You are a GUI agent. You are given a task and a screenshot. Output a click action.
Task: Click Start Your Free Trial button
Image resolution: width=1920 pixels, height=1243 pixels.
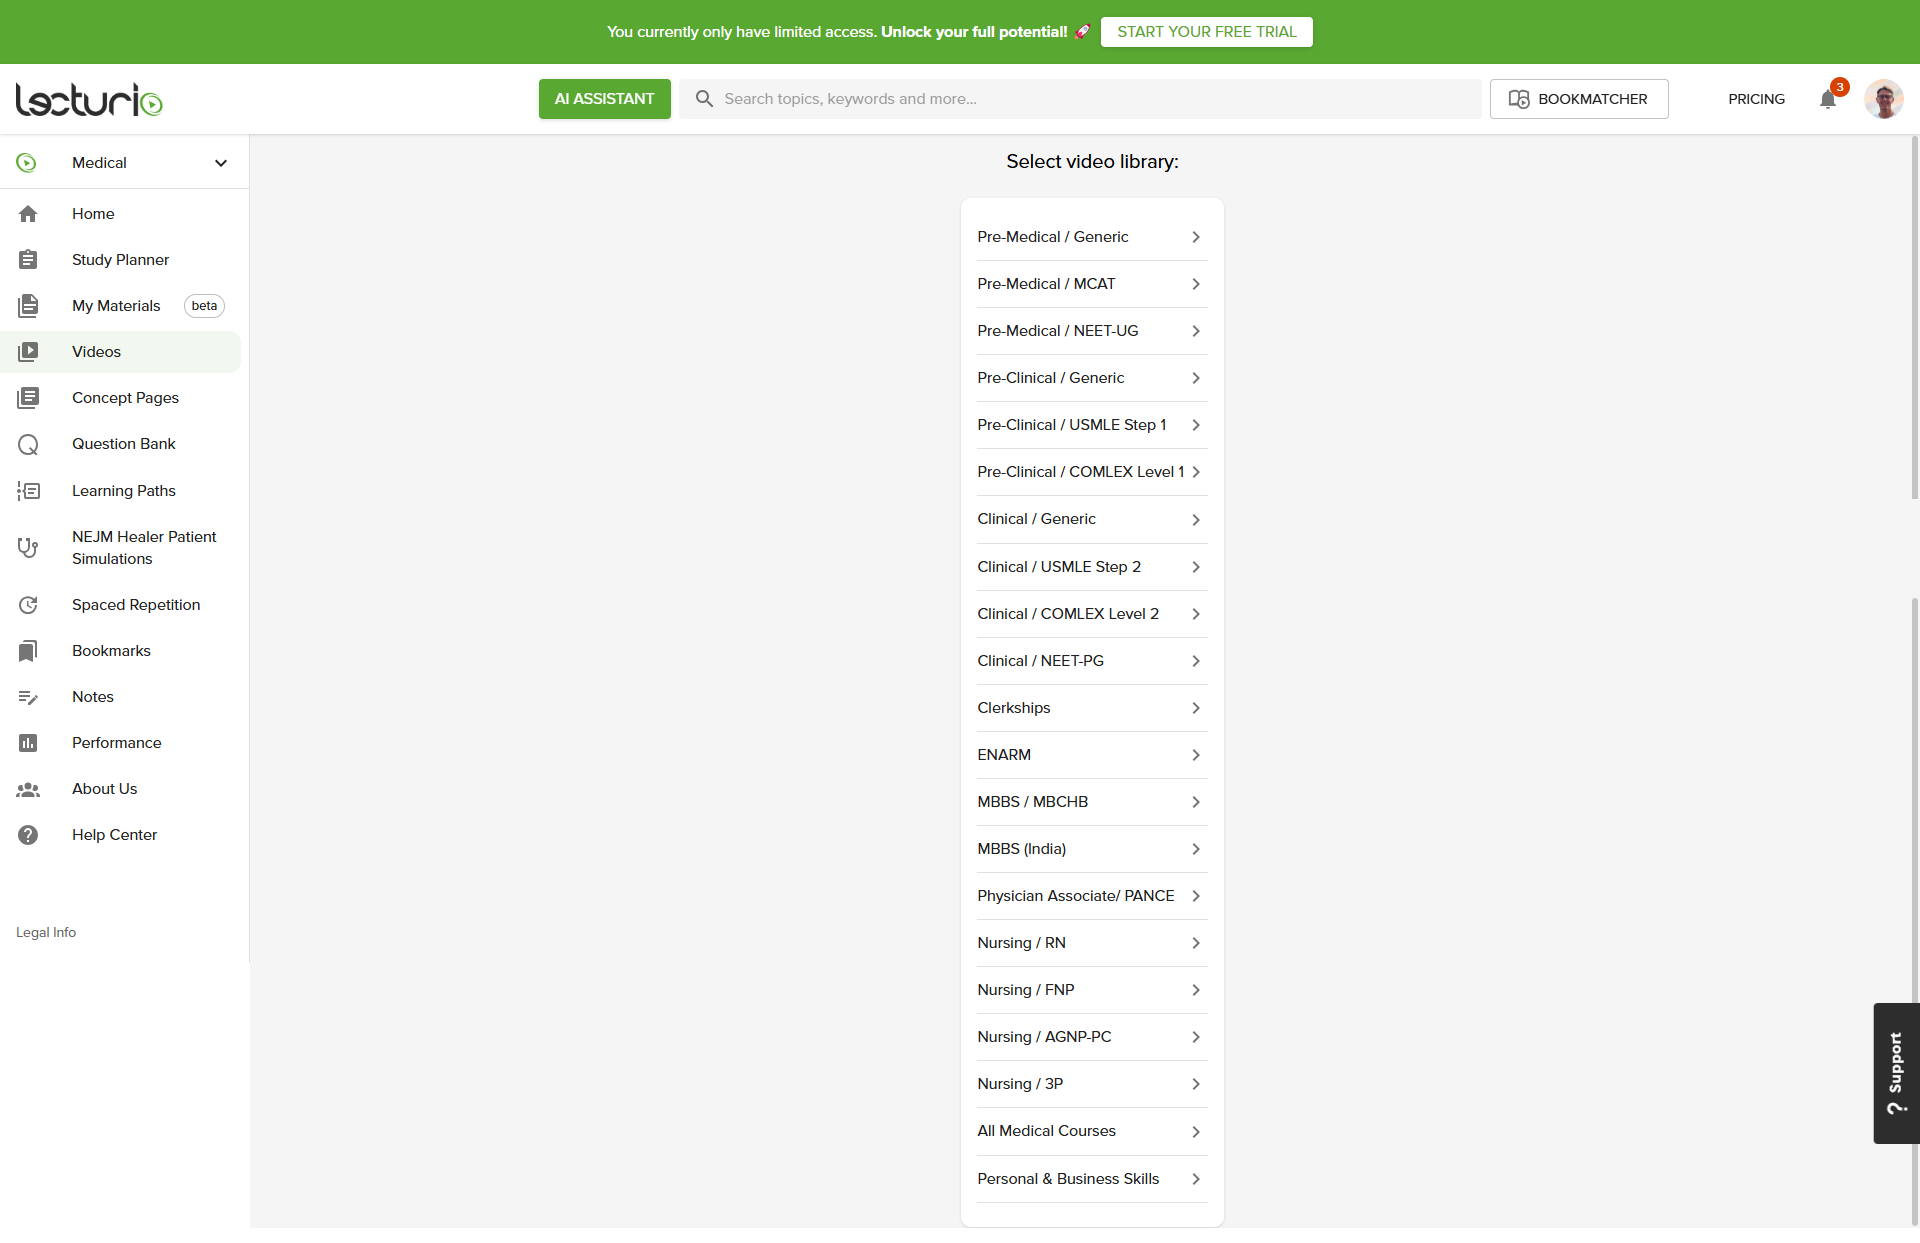click(1206, 32)
